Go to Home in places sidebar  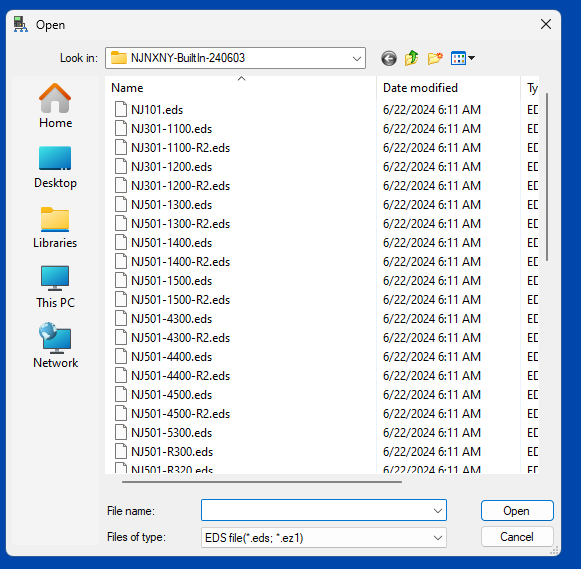(x=55, y=106)
